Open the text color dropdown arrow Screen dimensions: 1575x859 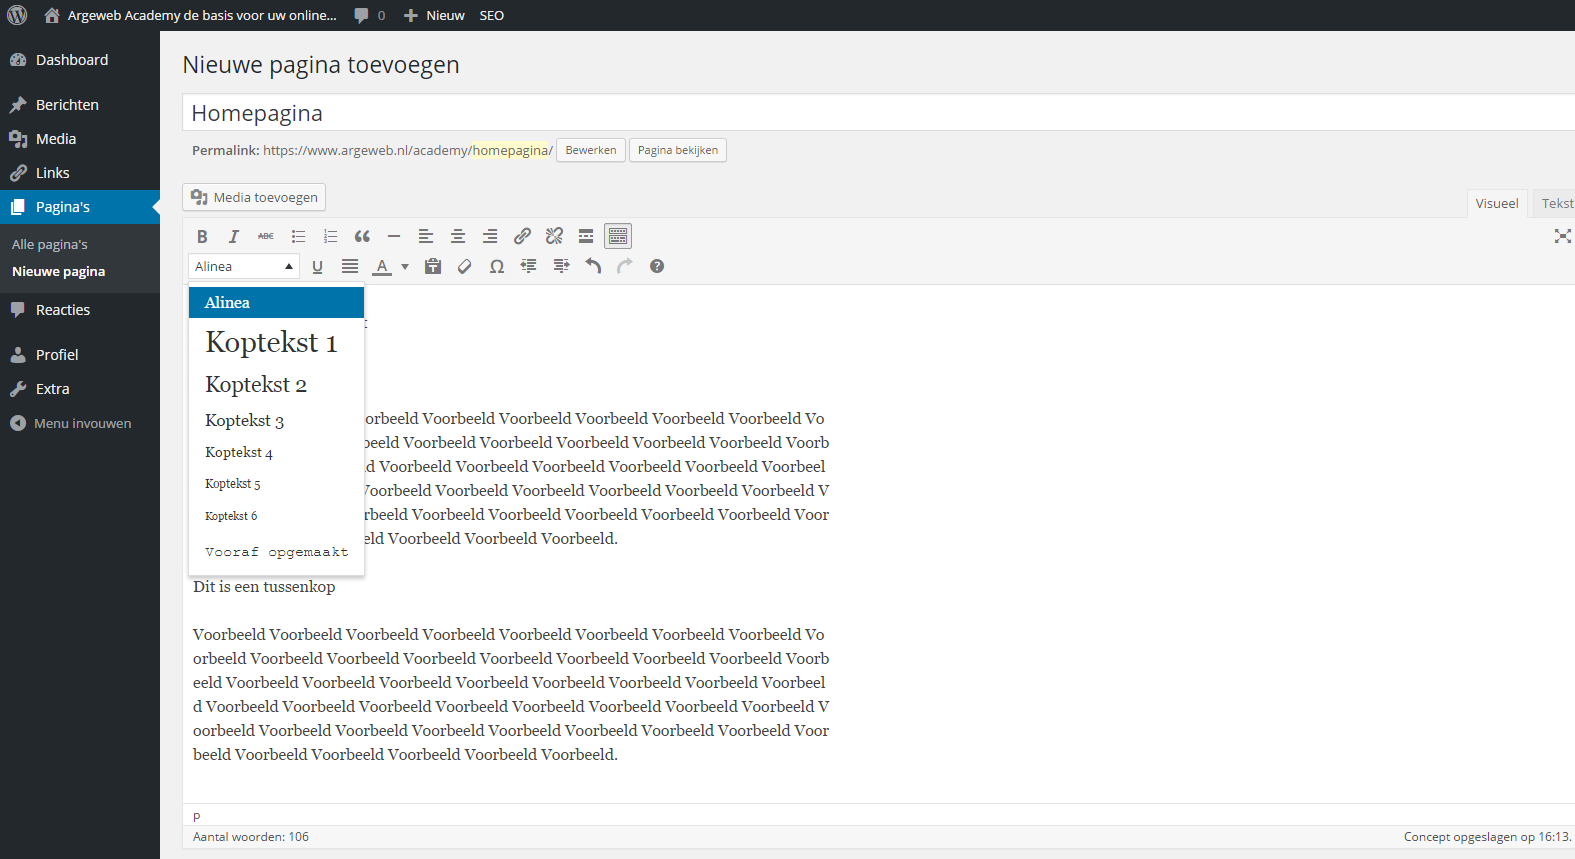405,267
